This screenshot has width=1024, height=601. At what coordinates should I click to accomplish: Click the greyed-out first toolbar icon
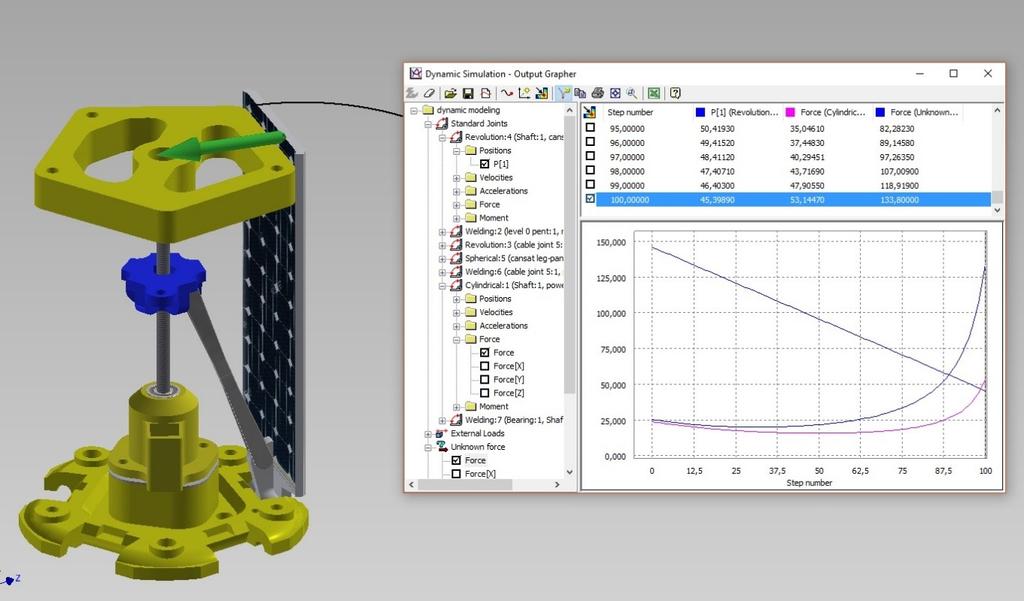point(411,93)
